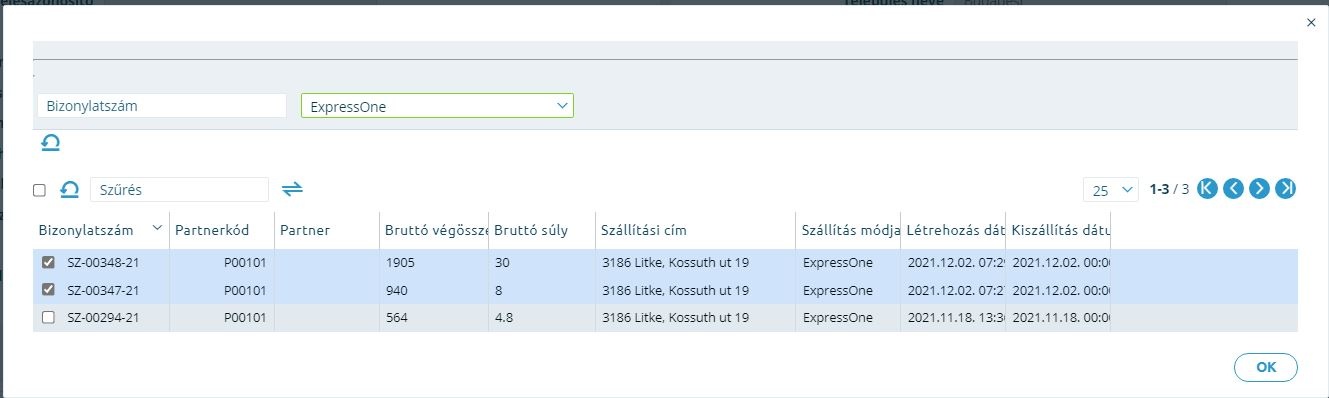Click the reset icon below Bizonylatszám field
The image size is (1329, 398).
click(50, 144)
